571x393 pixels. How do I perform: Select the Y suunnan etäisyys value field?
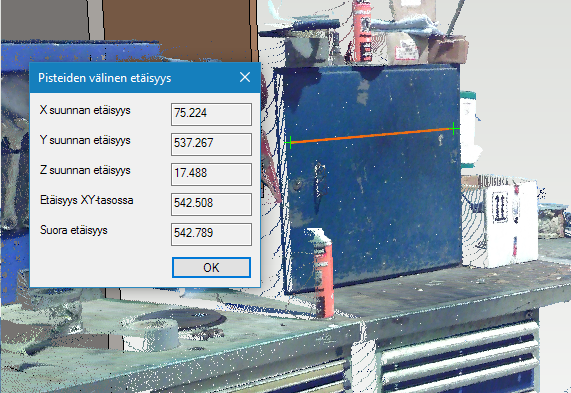(x=211, y=144)
